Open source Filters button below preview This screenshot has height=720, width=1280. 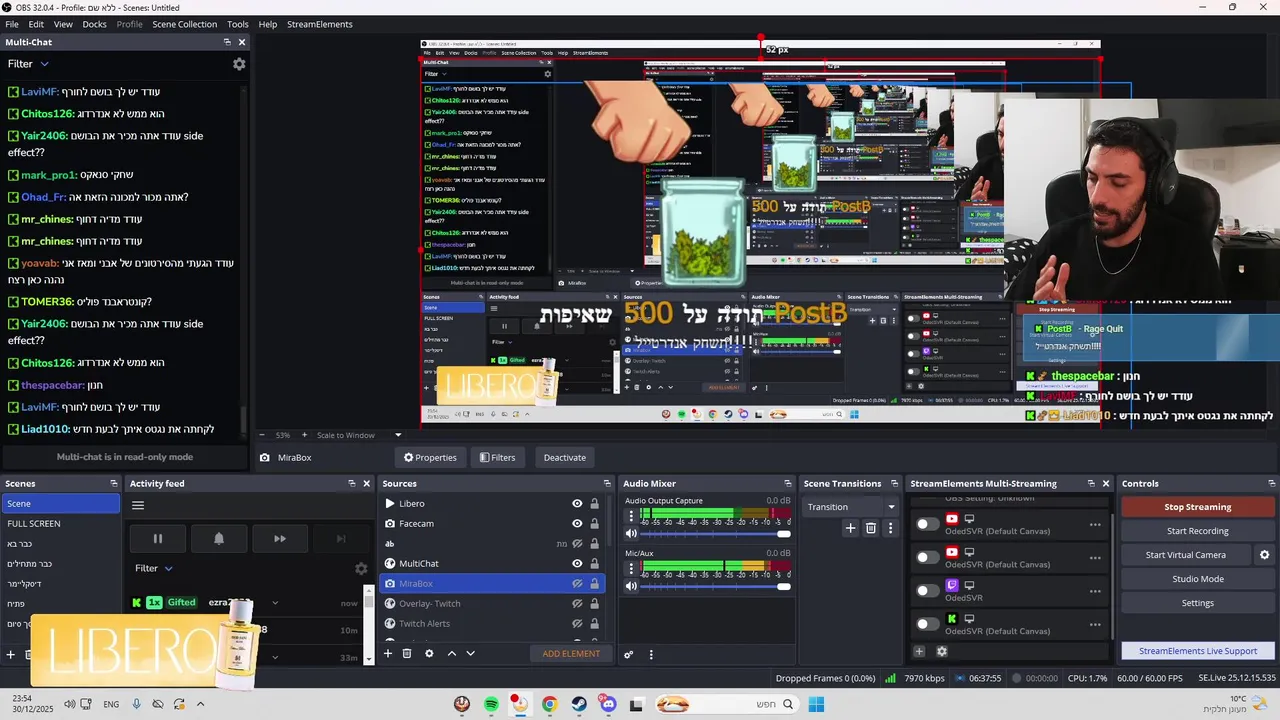coord(497,457)
